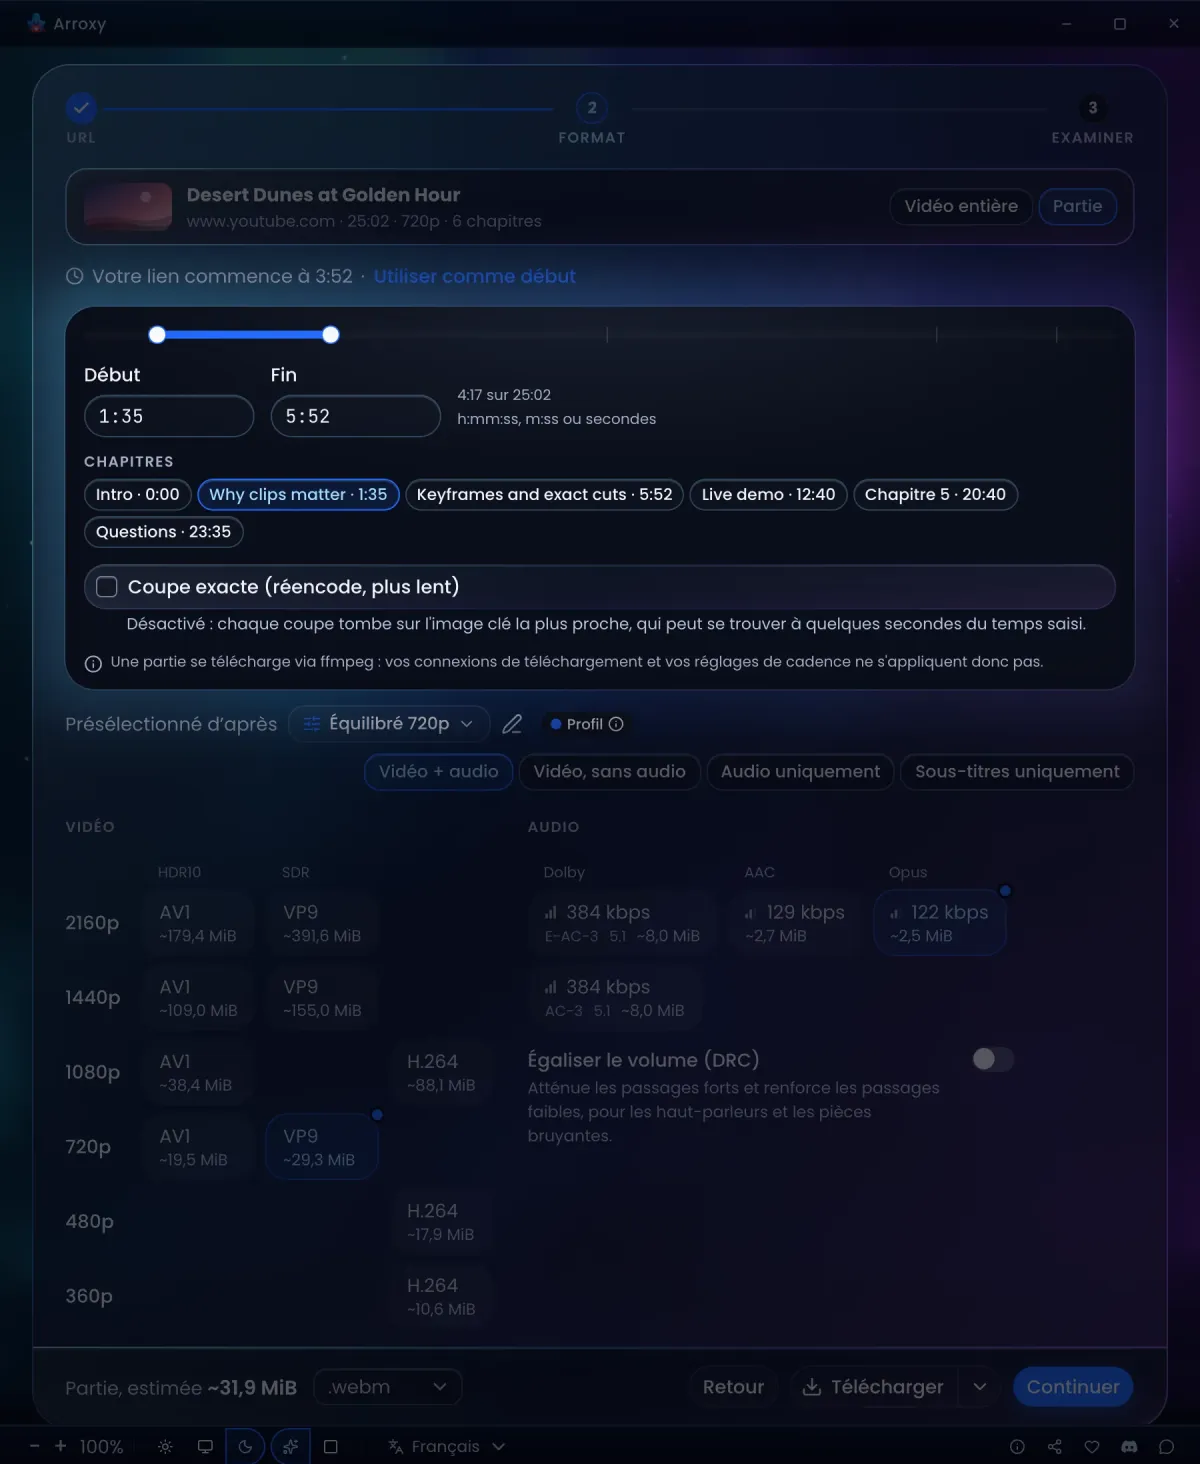This screenshot has width=1200, height=1464.
Task: Expand the Français language selector
Action: click(x=446, y=1446)
